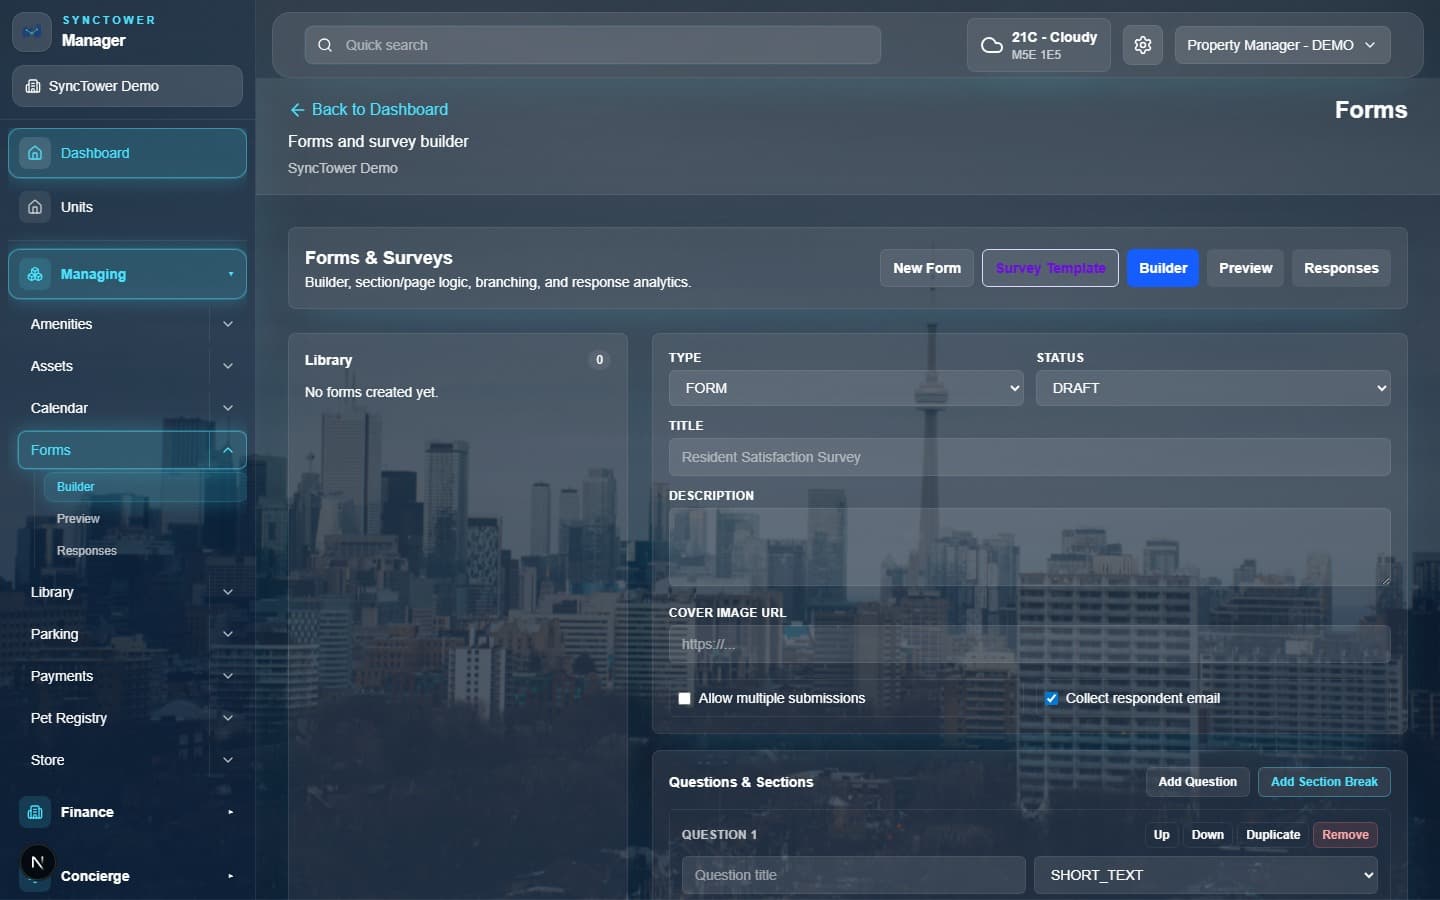Click the magnifier icon in Quick search
This screenshot has width=1440, height=900.
point(325,45)
